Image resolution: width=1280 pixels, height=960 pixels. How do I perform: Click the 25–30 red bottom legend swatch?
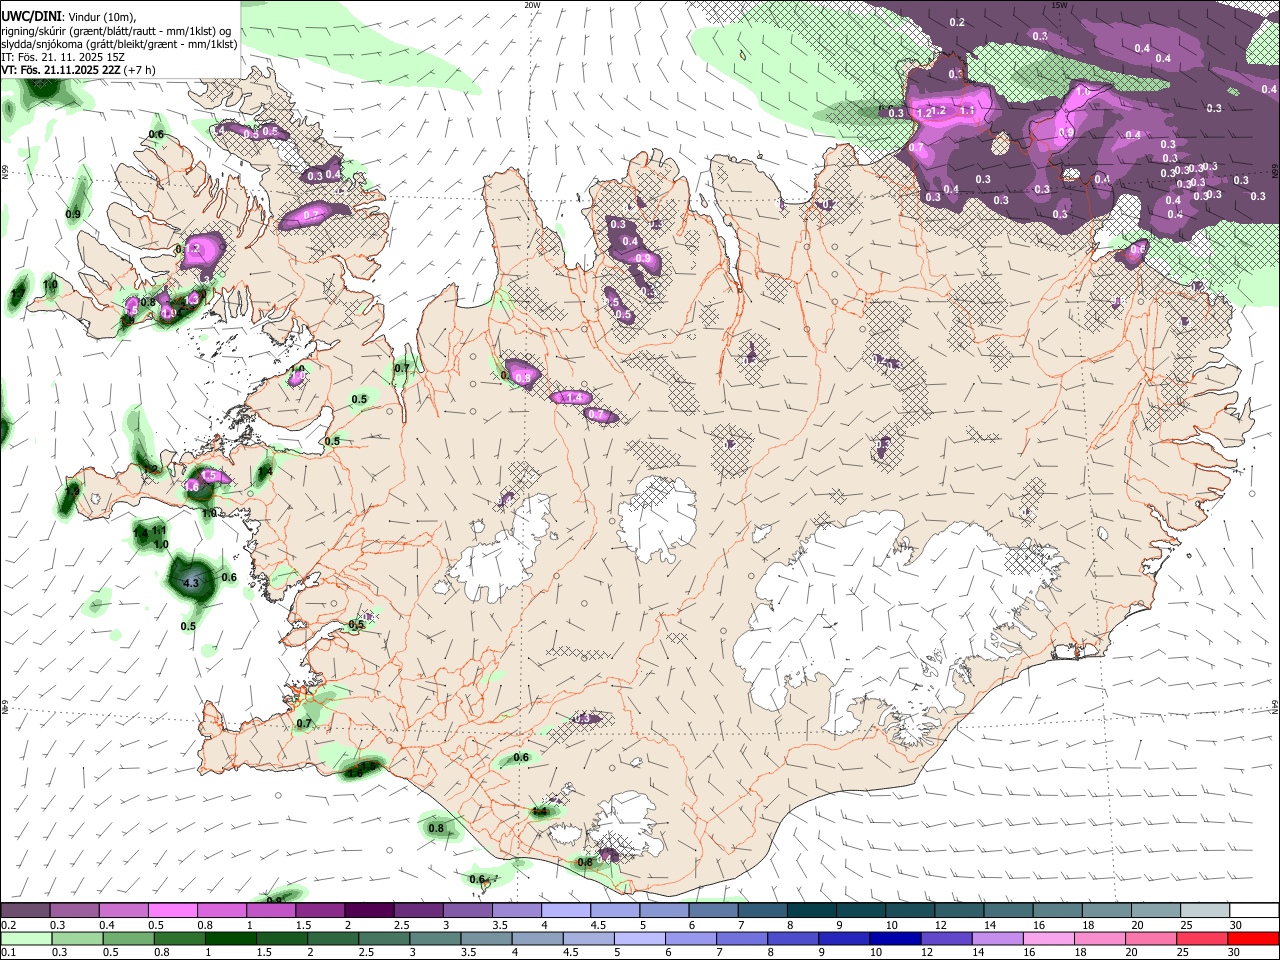pyautogui.click(x=1204, y=939)
